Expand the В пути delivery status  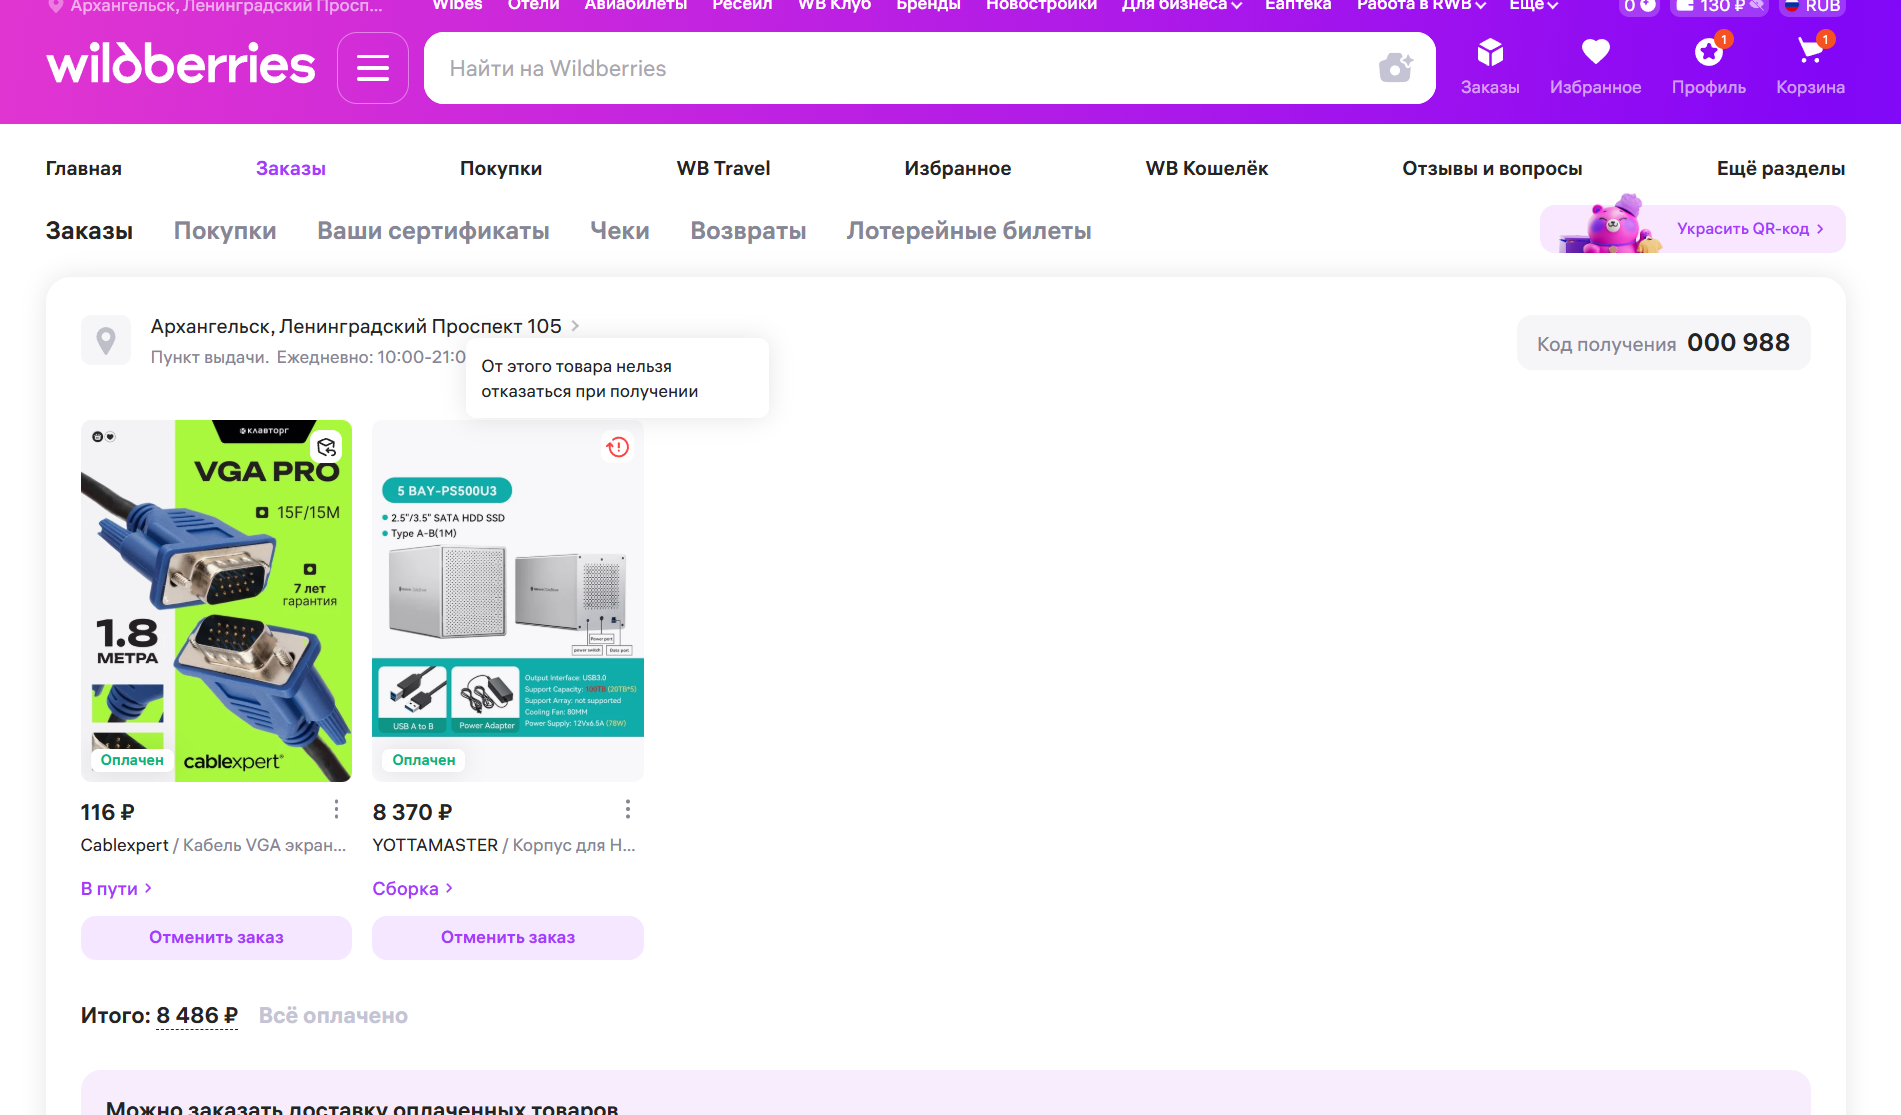pos(116,889)
